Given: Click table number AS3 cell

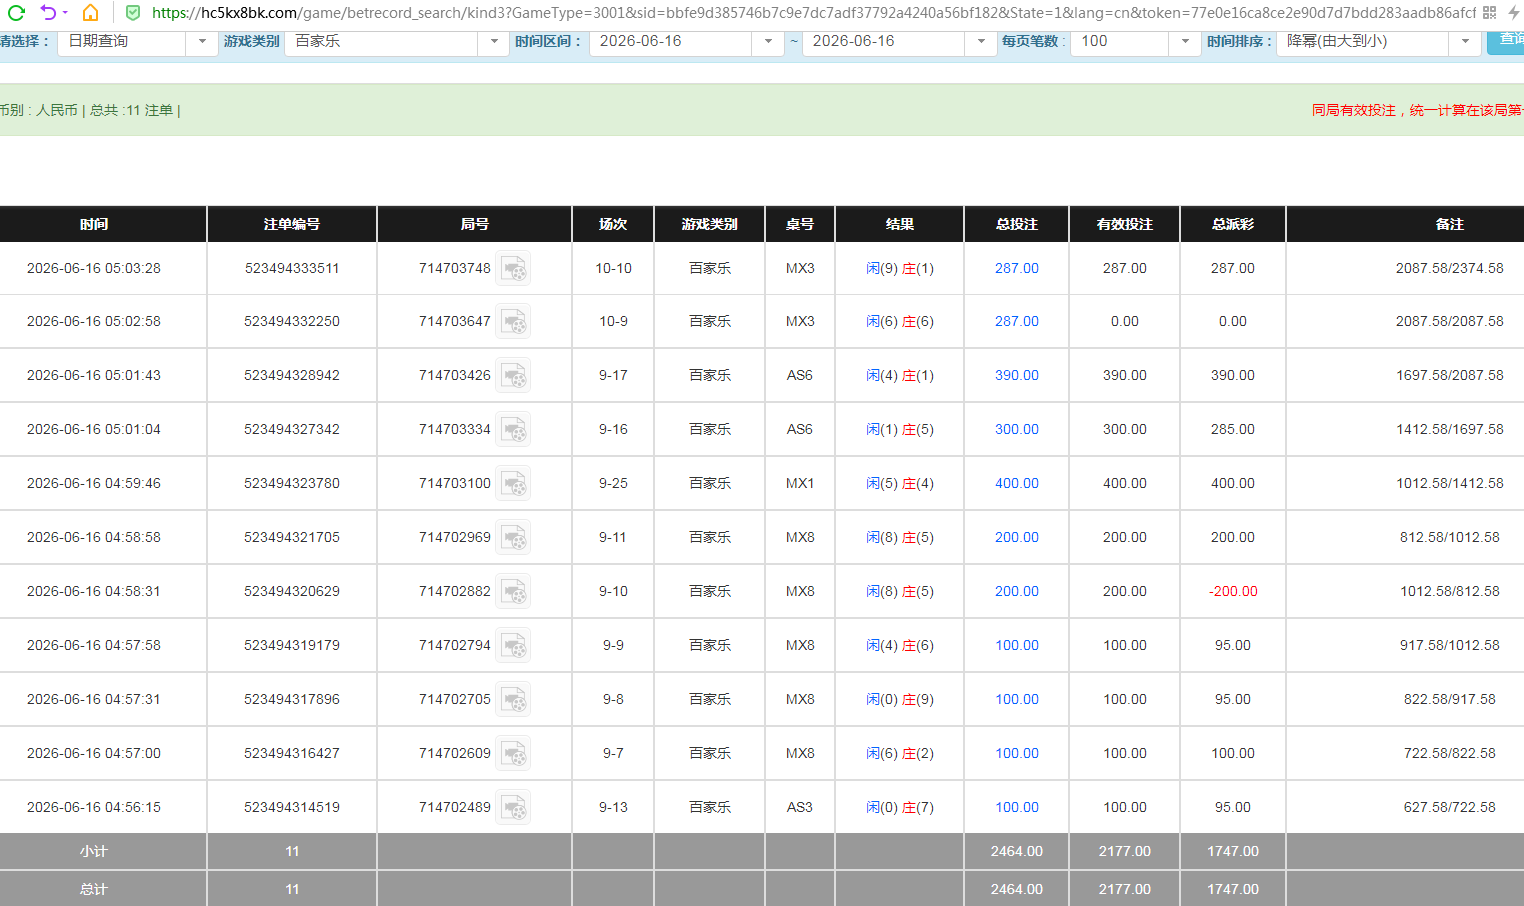Looking at the screenshot, I should (x=800, y=807).
